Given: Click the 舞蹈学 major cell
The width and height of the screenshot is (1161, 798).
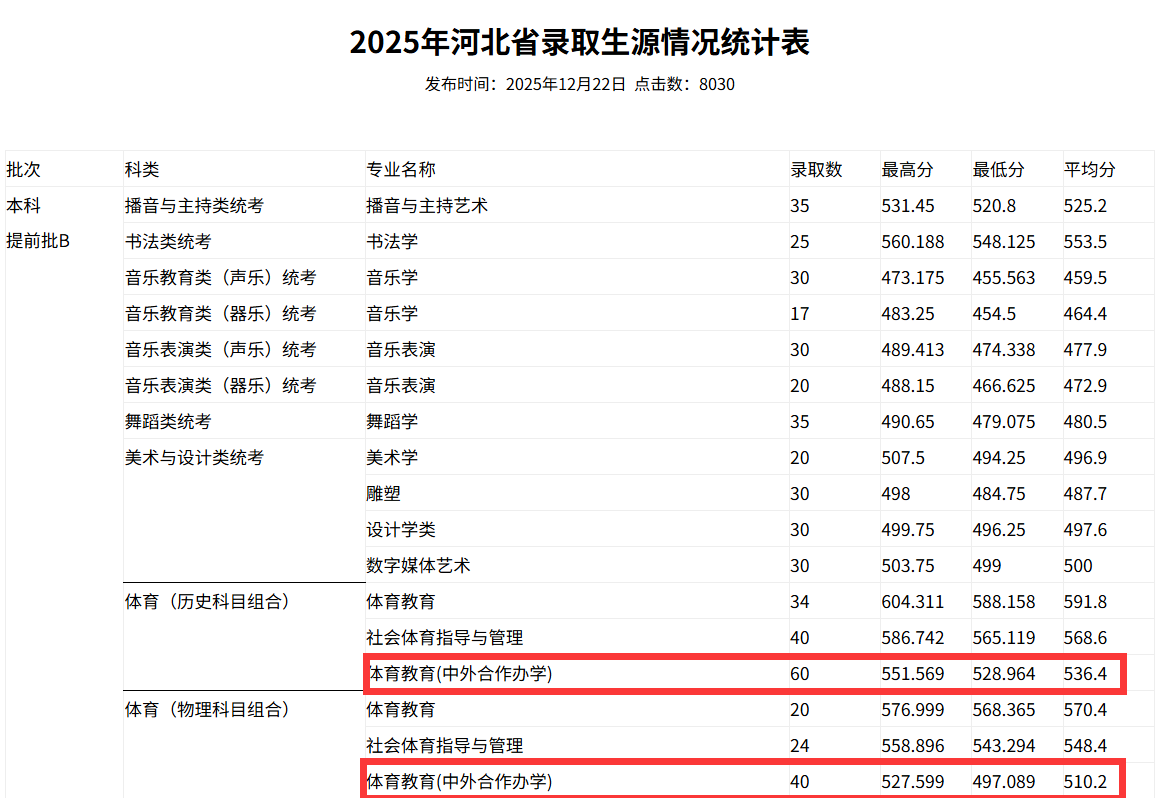Looking at the screenshot, I should coord(392,422).
